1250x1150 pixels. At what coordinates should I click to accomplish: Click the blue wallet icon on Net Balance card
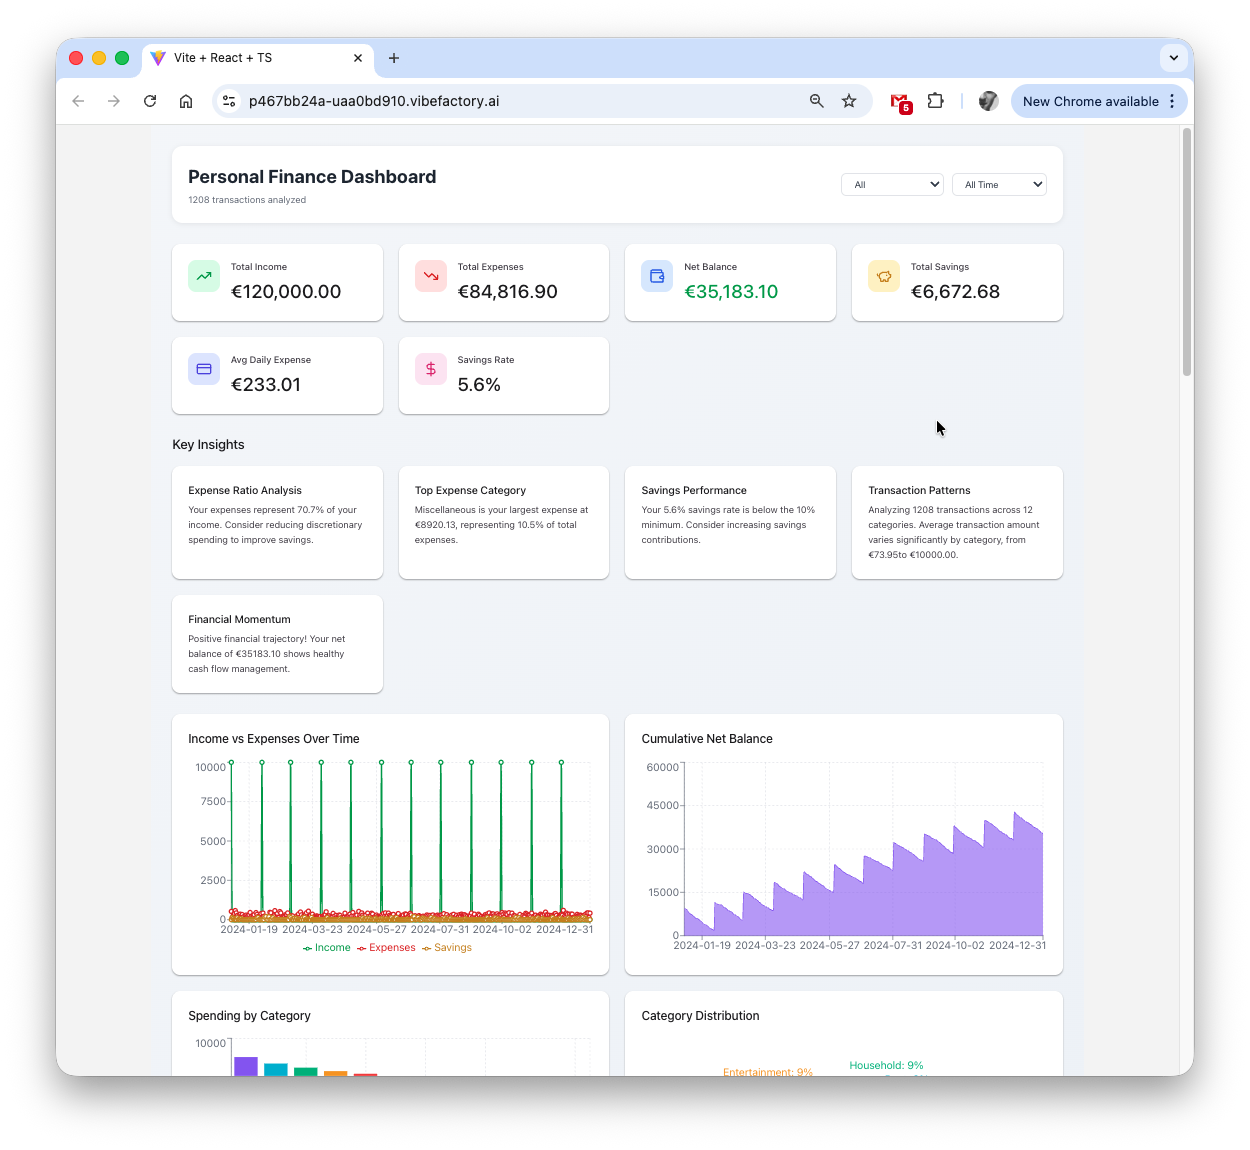coord(656,276)
